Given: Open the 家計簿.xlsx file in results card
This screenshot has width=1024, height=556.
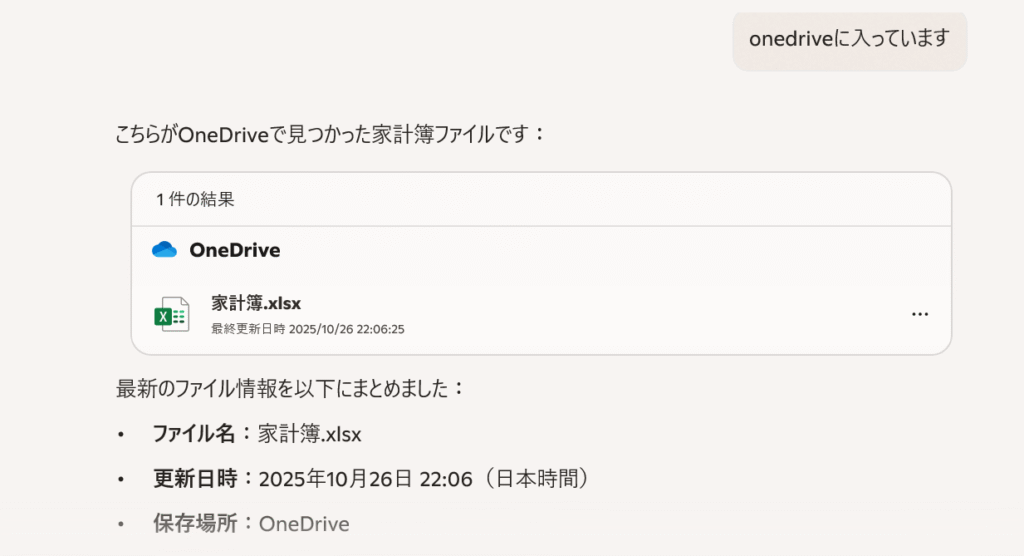Looking at the screenshot, I should click(257, 302).
